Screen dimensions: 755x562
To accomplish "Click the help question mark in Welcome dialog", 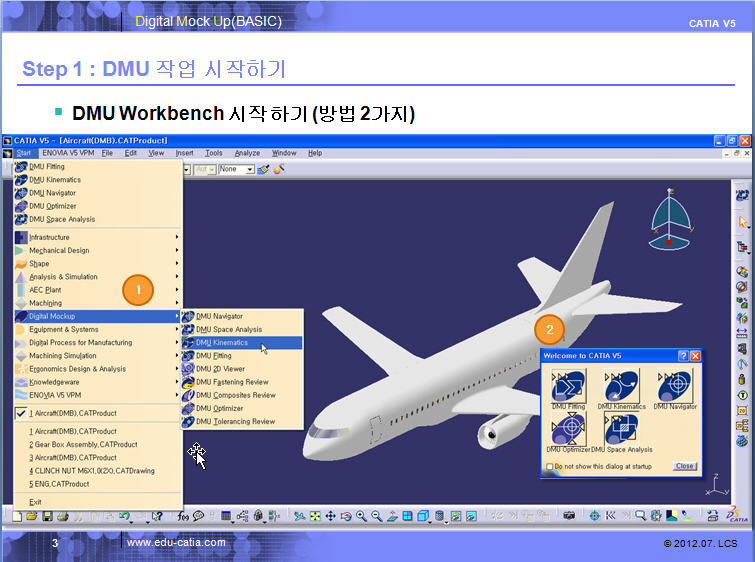I will point(682,356).
